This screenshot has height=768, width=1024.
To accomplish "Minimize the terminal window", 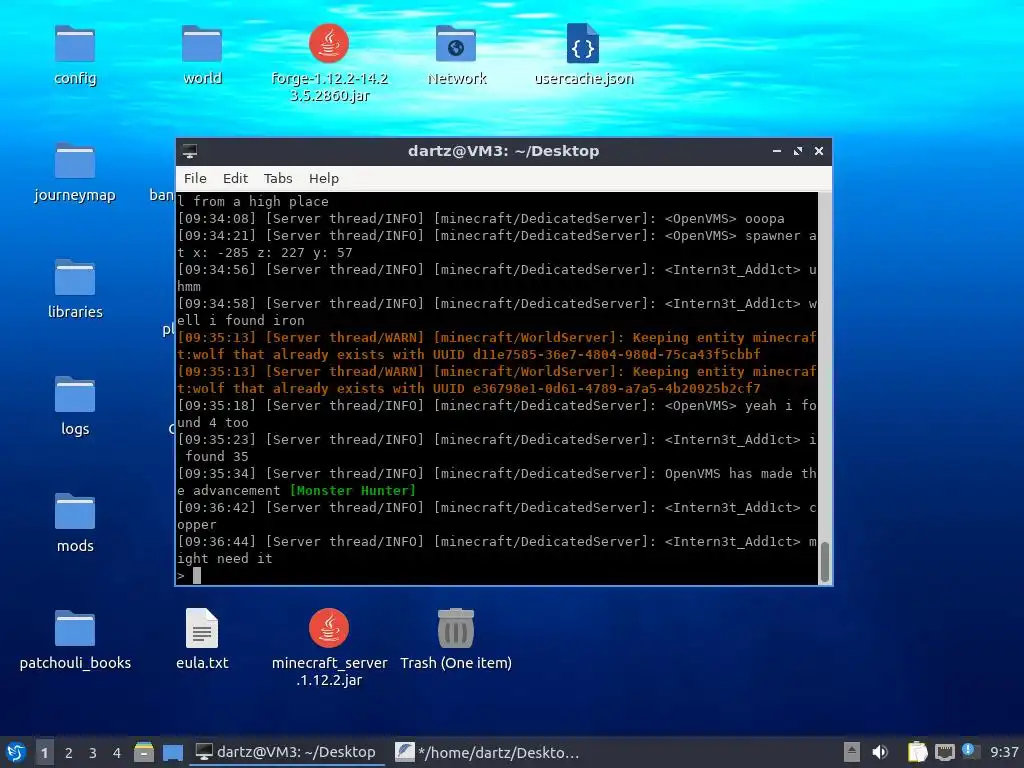I will click(x=776, y=151).
